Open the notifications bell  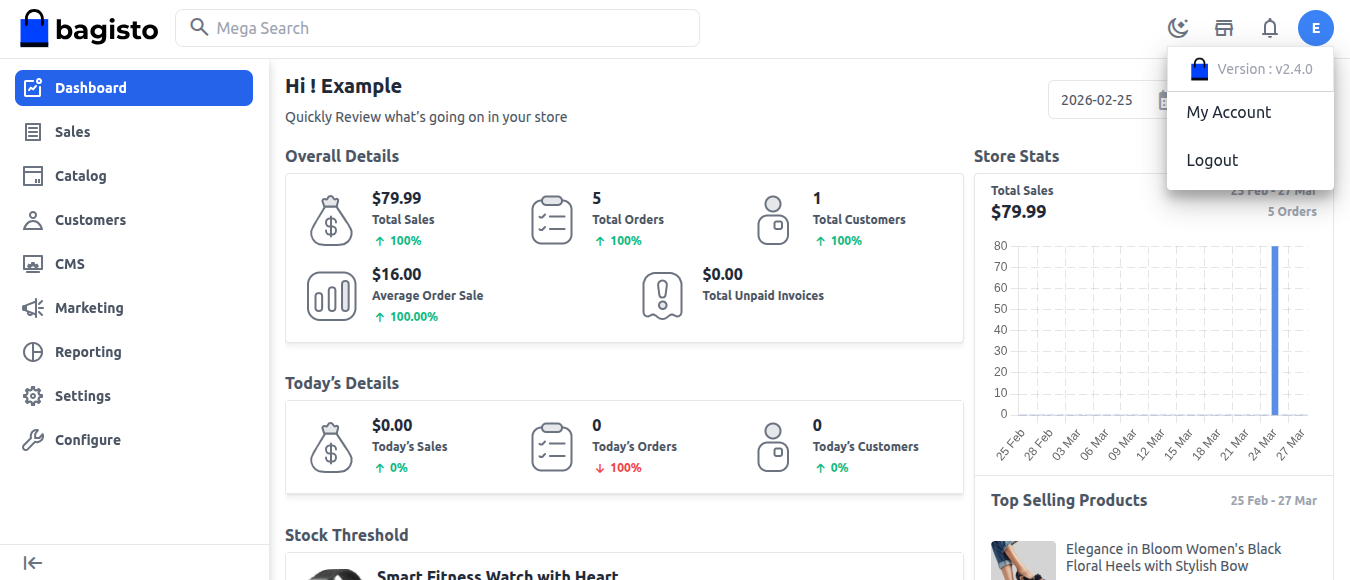1270,28
